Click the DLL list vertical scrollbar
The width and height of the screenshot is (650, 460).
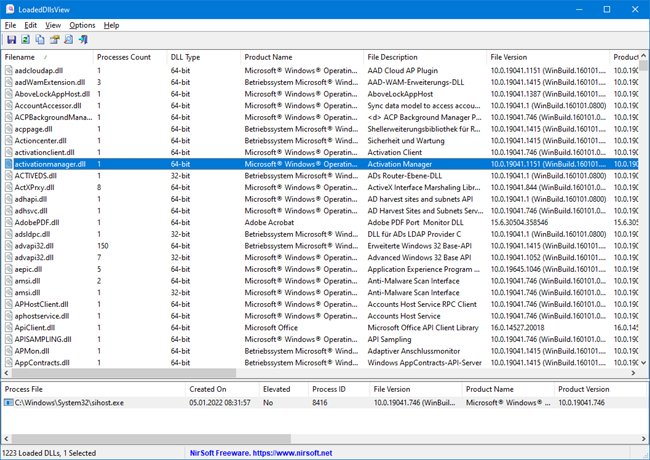(643, 200)
